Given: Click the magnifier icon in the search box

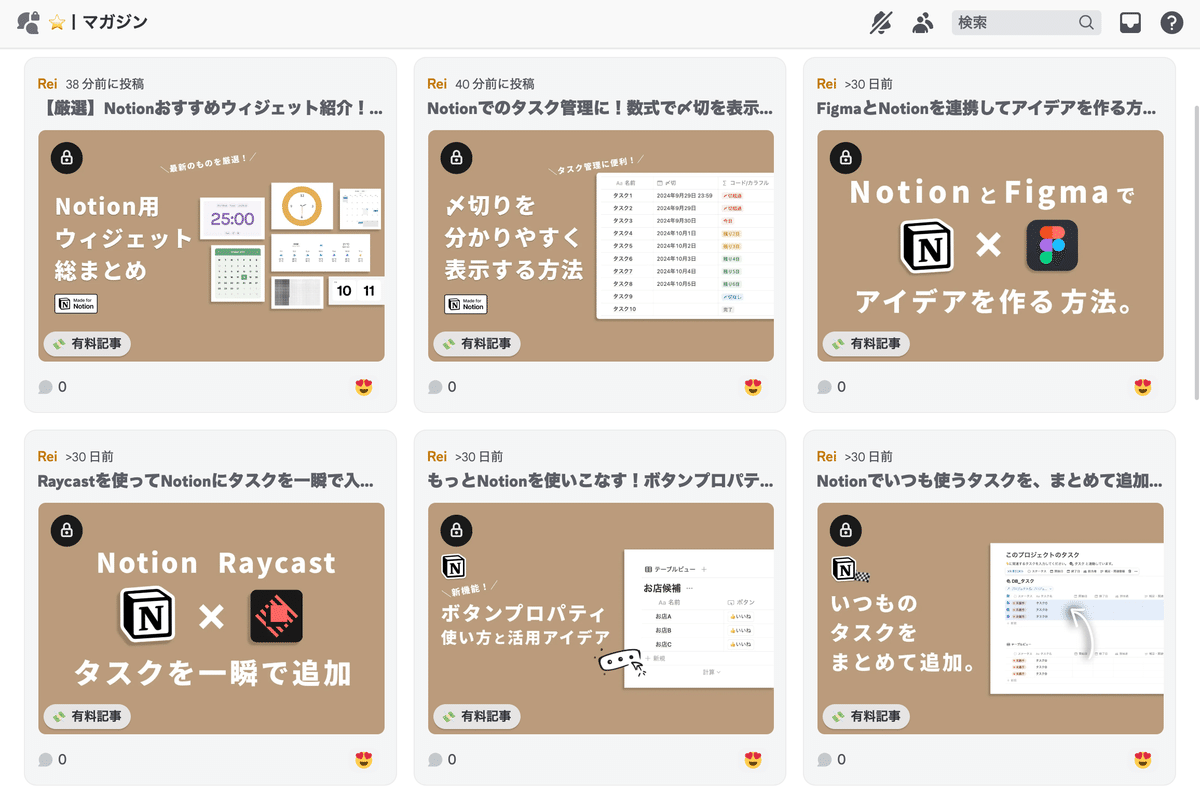Looking at the screenshot, I should (1086, 23).
